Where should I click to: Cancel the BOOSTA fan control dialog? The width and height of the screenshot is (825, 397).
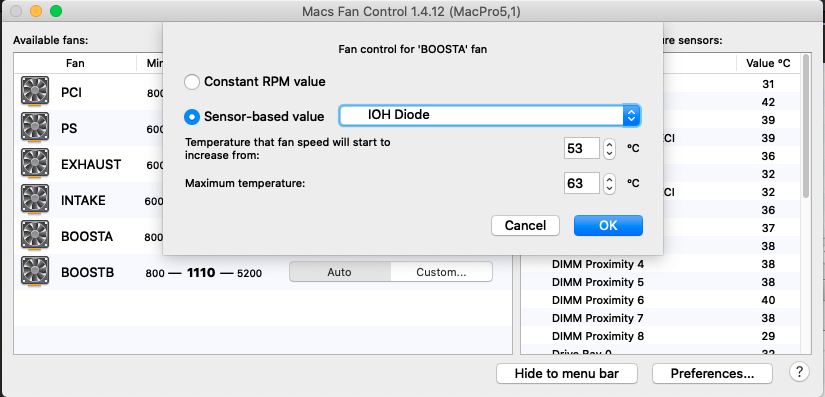coord(525,226)
